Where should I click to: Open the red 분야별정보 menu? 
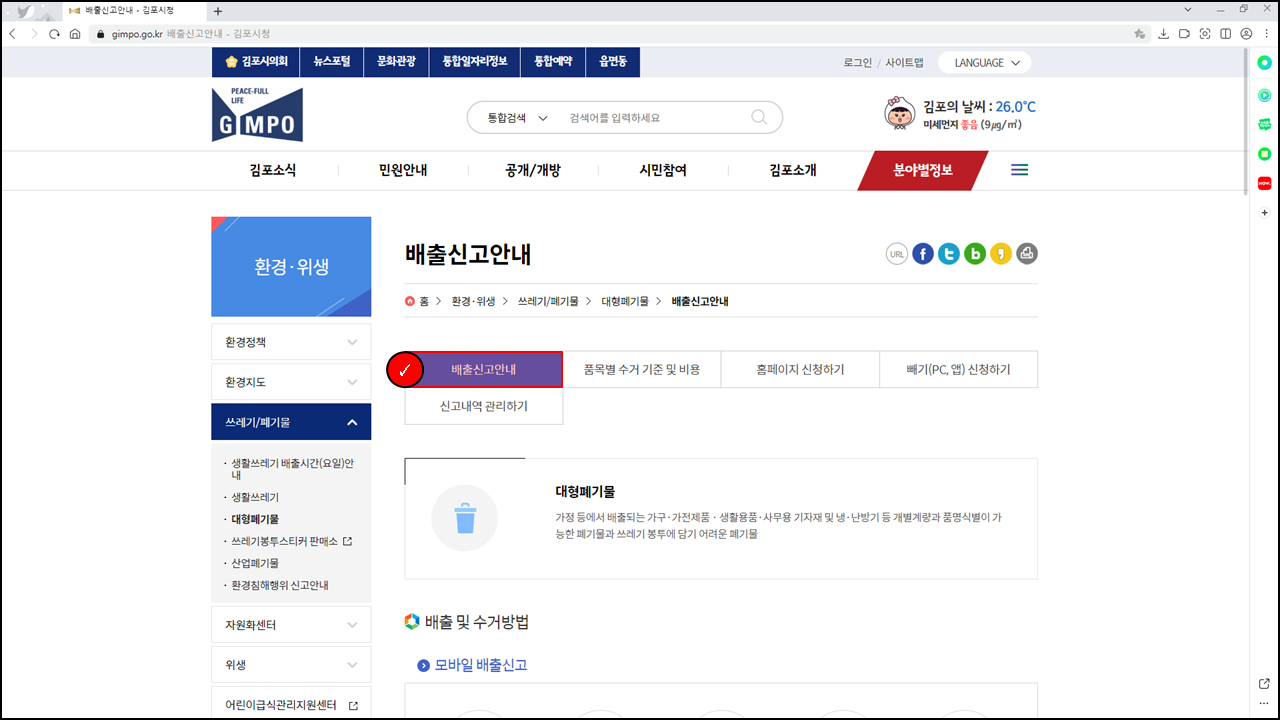923,170
